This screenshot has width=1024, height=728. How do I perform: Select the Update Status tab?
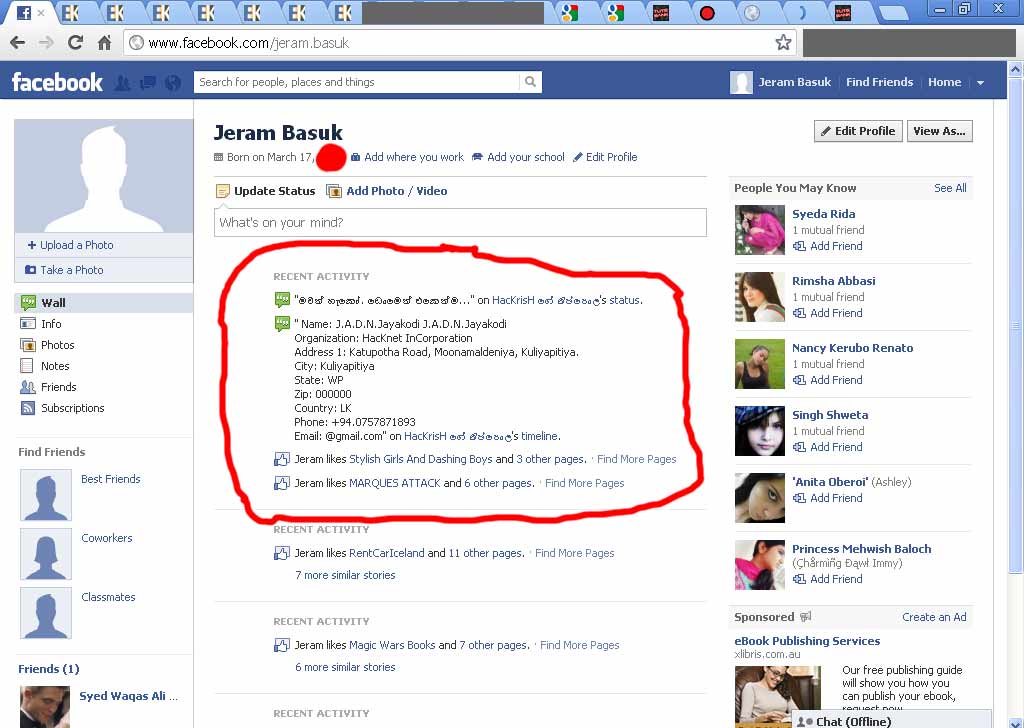coord(266,191)
